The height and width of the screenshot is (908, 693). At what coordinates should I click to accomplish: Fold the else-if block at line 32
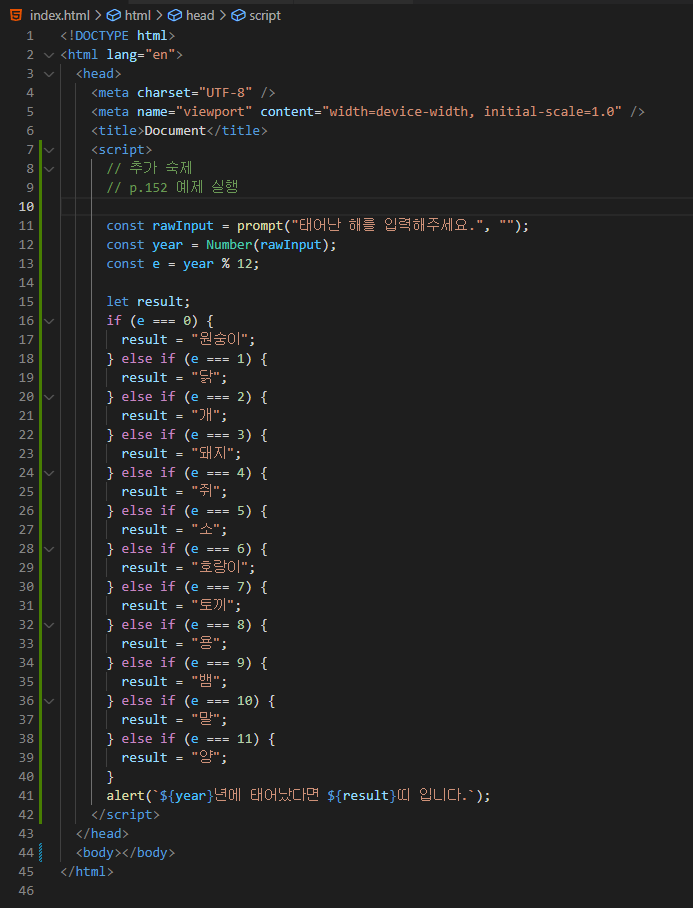[49, 625]
